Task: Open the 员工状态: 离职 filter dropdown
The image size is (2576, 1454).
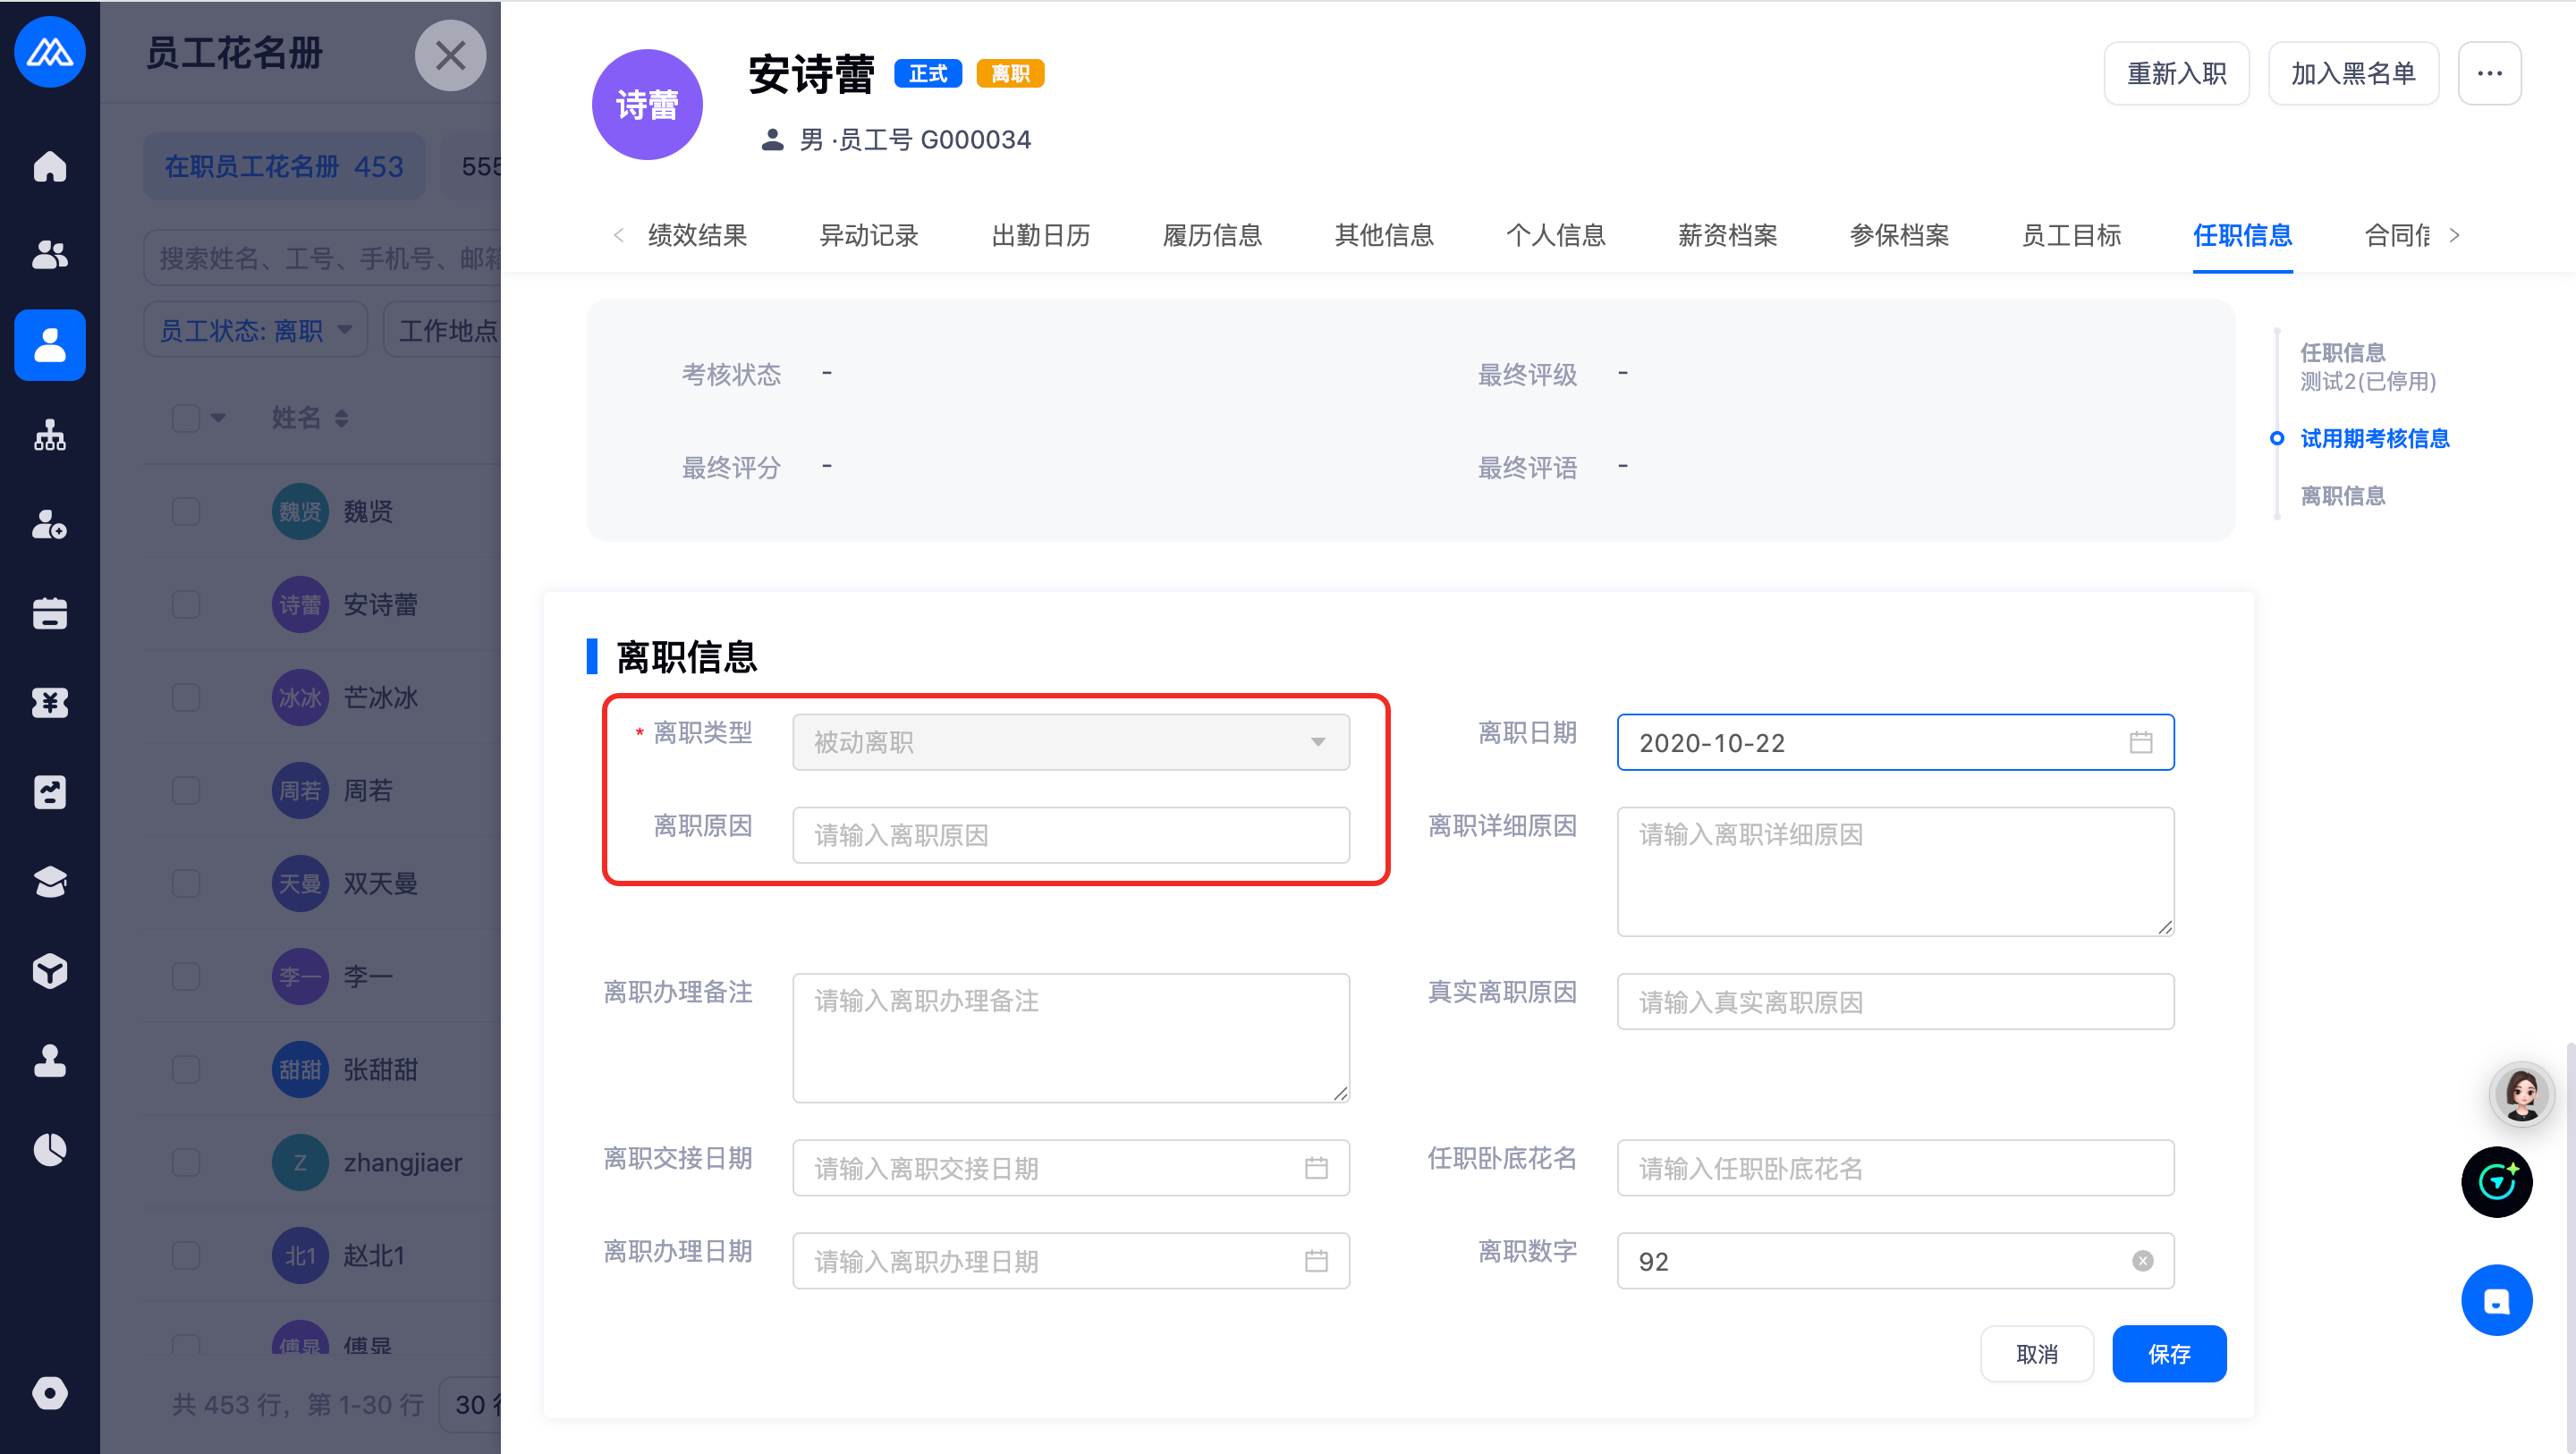Action: 256,331
